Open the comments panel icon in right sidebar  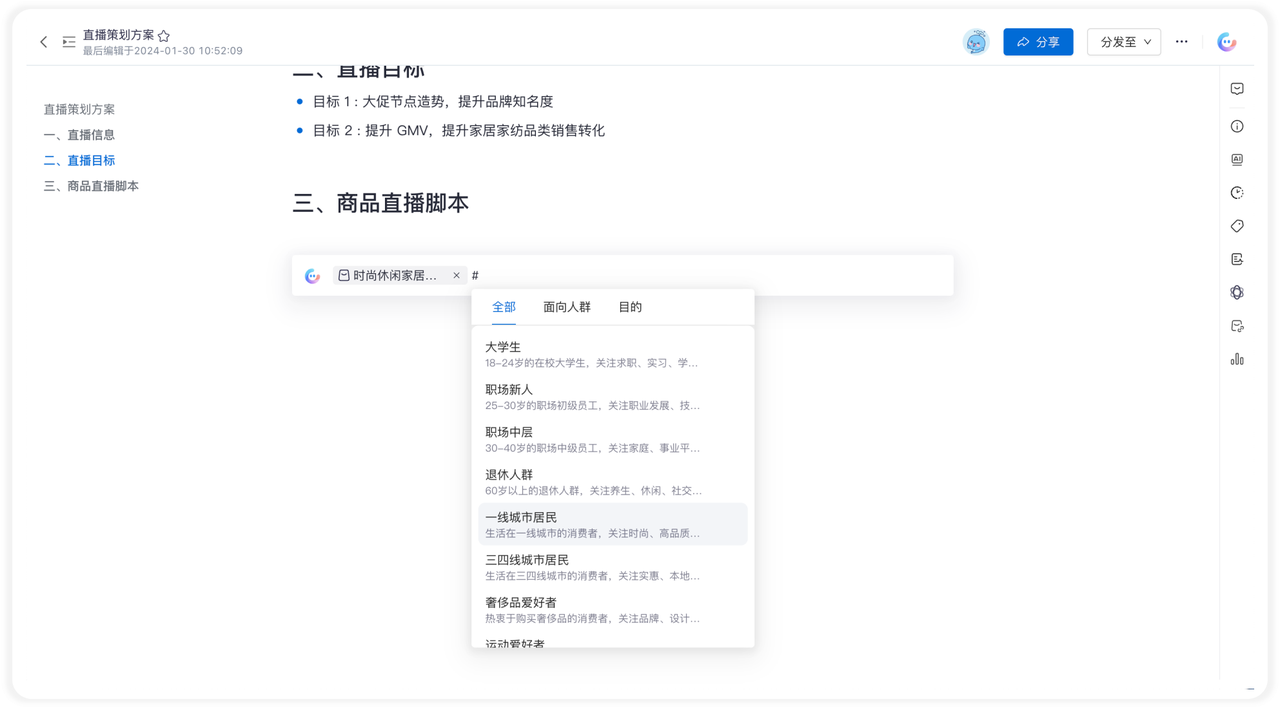[1237, 89]
